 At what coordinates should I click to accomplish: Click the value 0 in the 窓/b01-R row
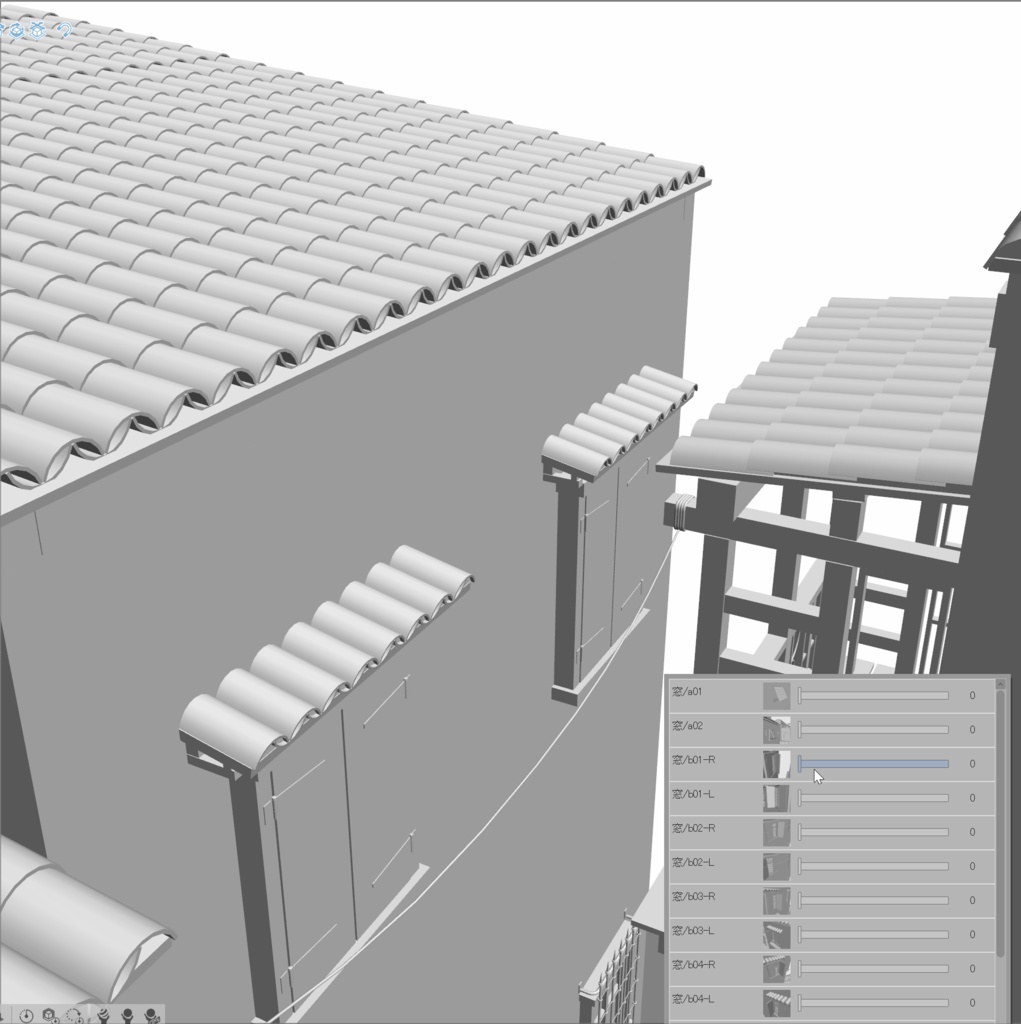(973, 763)
